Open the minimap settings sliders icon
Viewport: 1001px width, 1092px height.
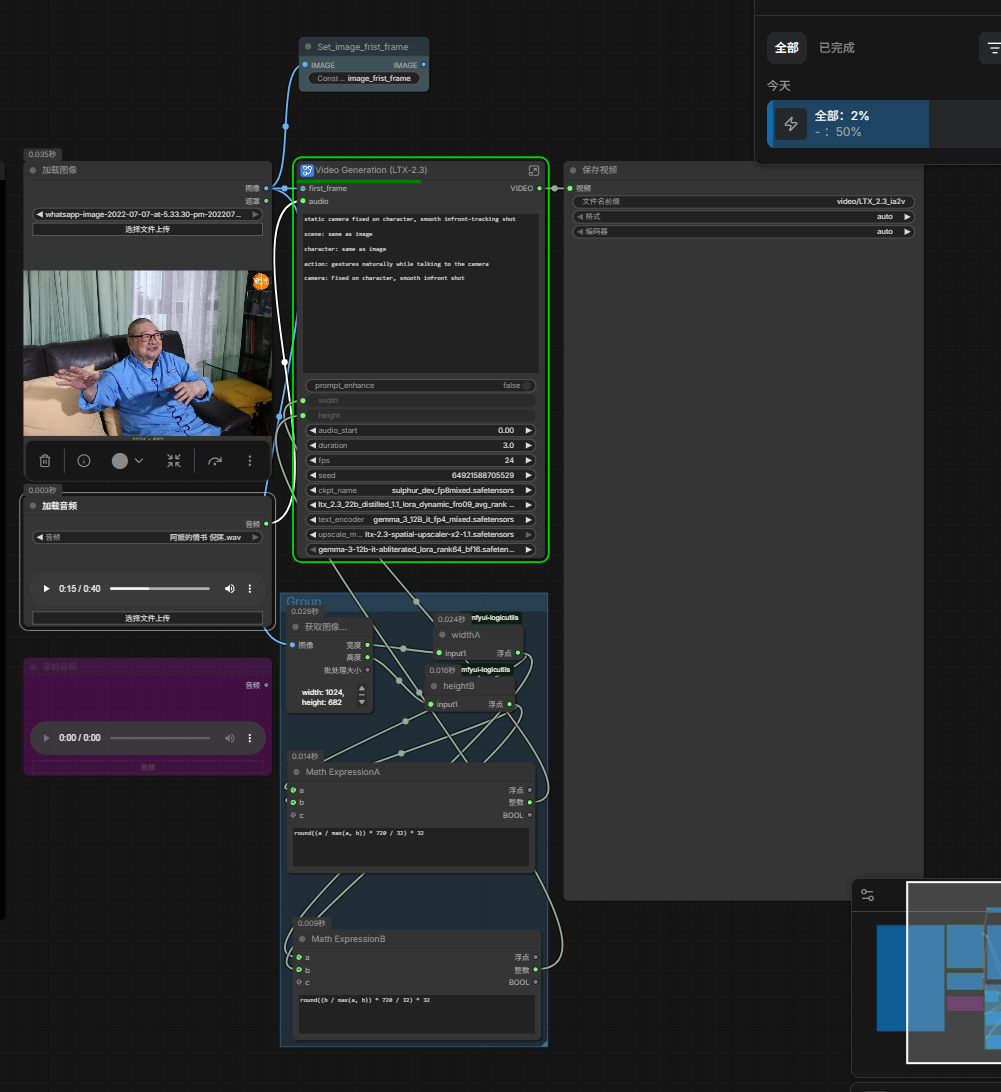click(867, 895)
